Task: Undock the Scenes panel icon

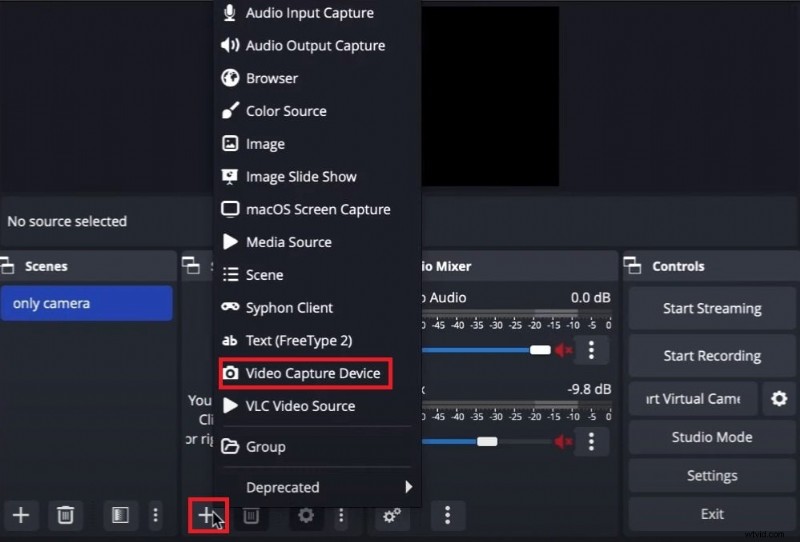Action: coord(8,266)
